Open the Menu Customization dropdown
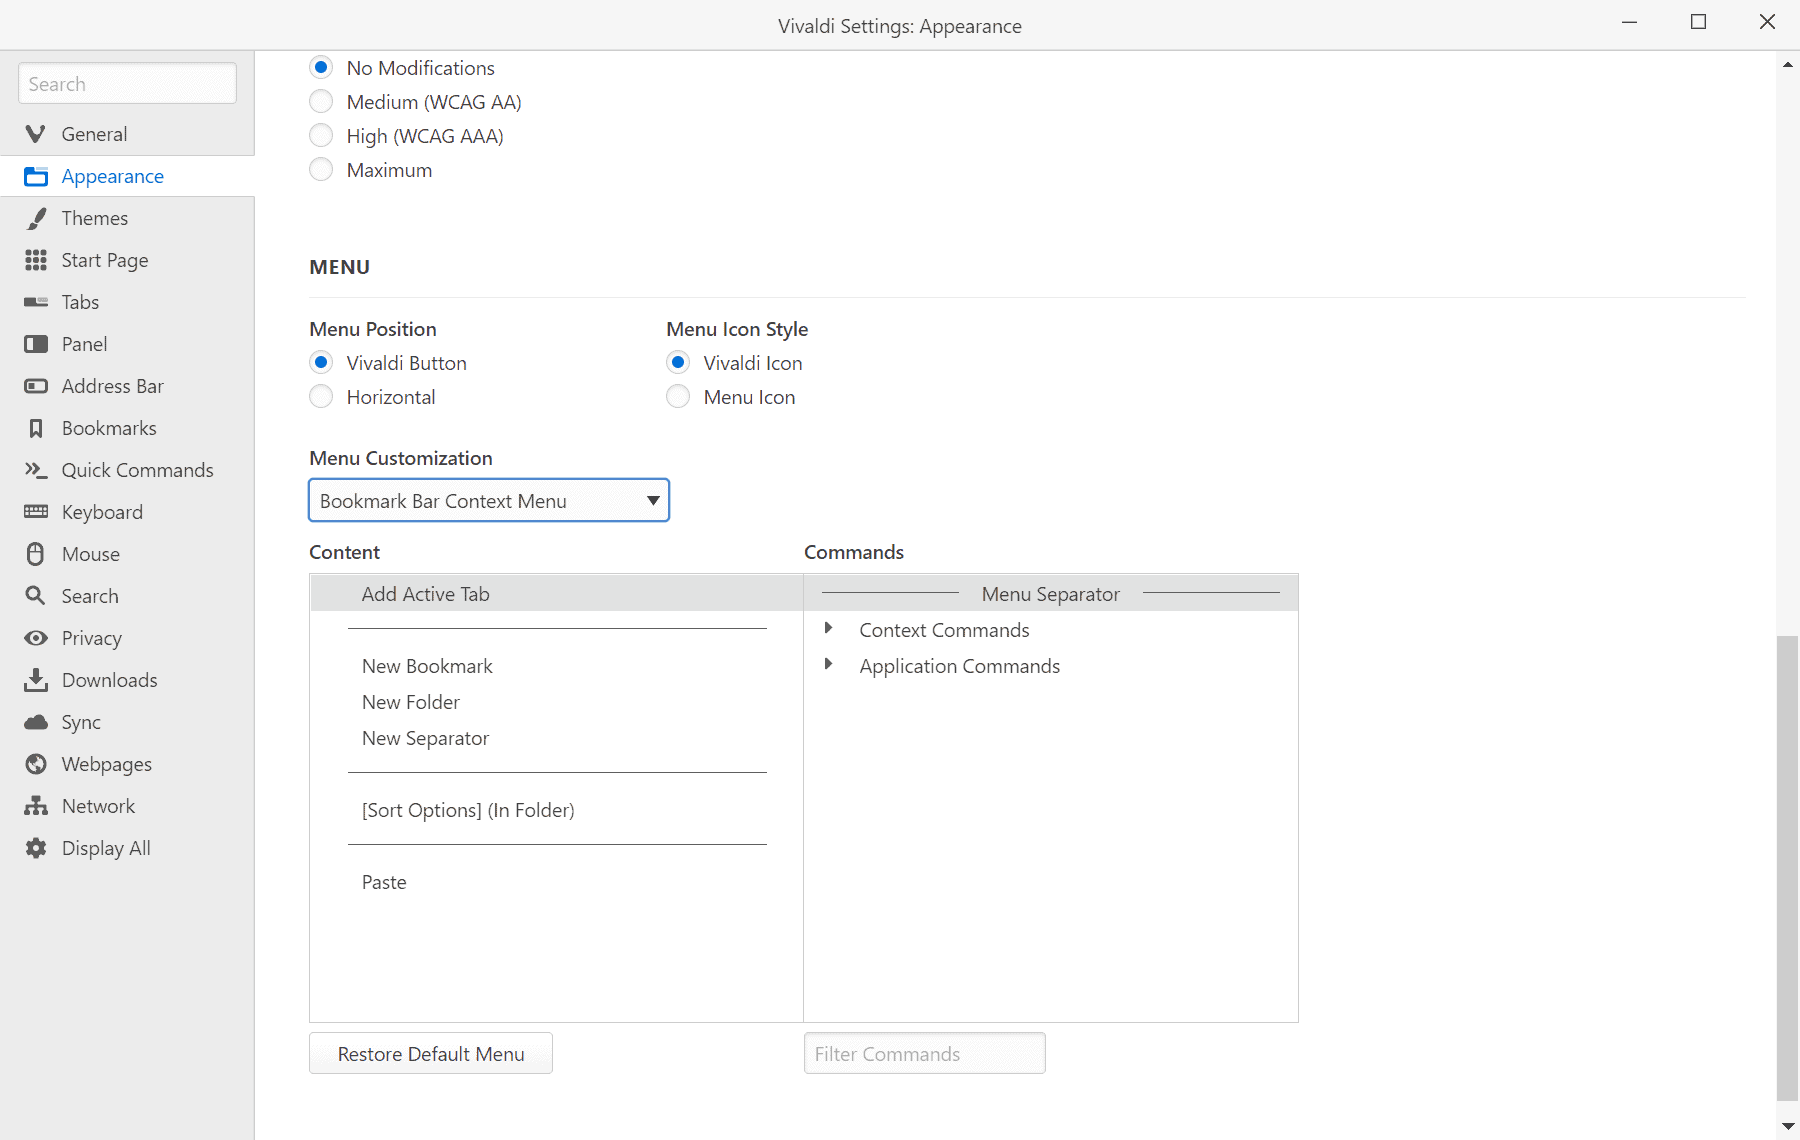This screenshot has width=1800, height=1140. coord(488,500)
